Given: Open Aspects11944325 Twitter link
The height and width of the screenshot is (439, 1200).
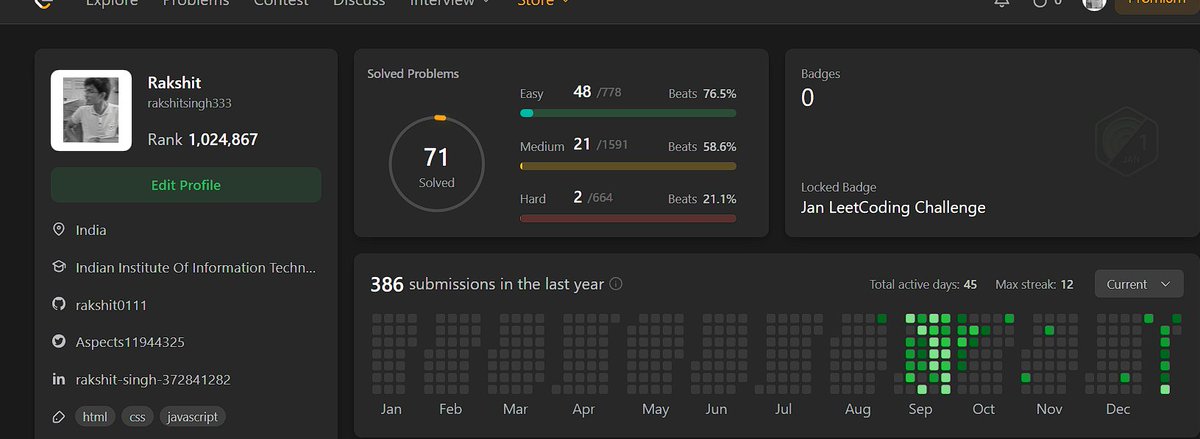Looking at the screenshot, I should (129, 342).
